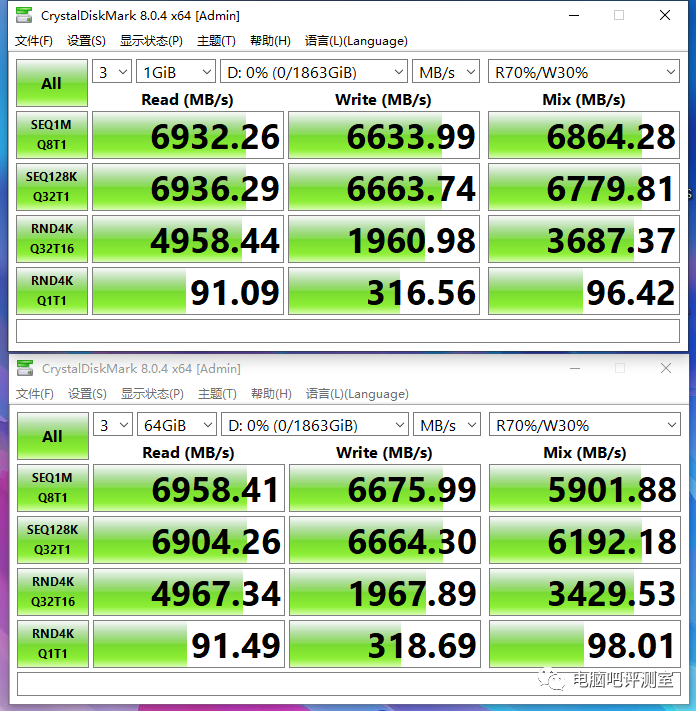
Task: Open 设置(S) menu in bottom window
Action: (x=87, y=394)
